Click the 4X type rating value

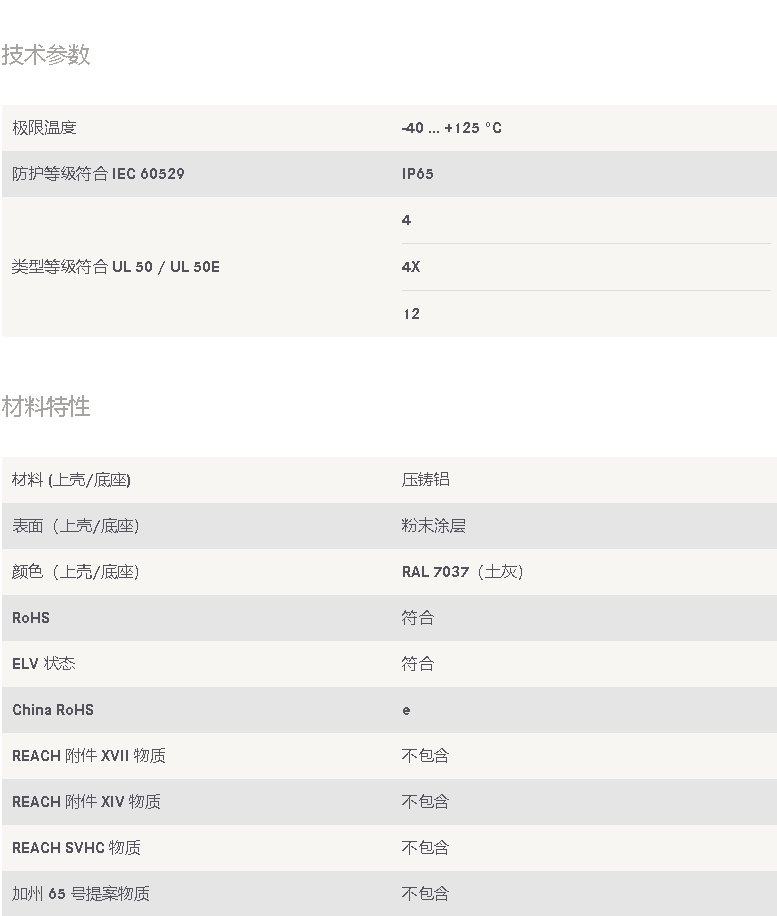coord(411,267)
